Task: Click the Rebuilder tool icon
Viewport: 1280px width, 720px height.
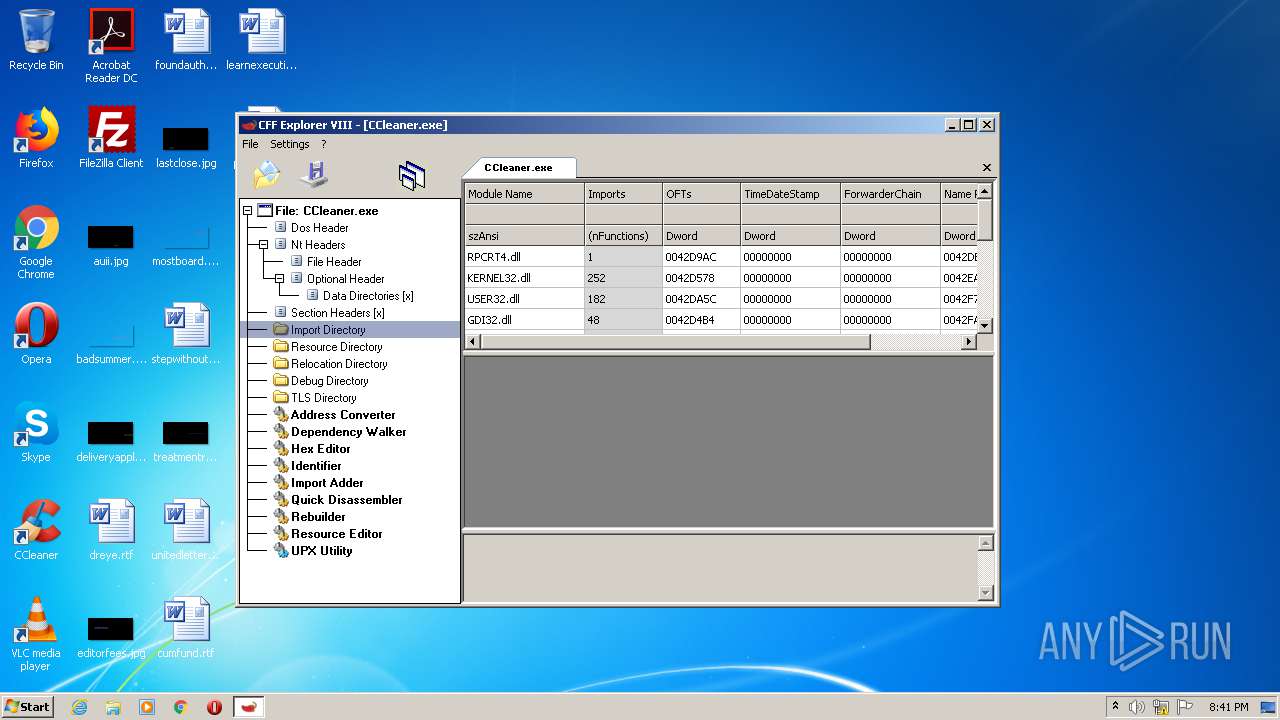Action: (x=281, y=517)
